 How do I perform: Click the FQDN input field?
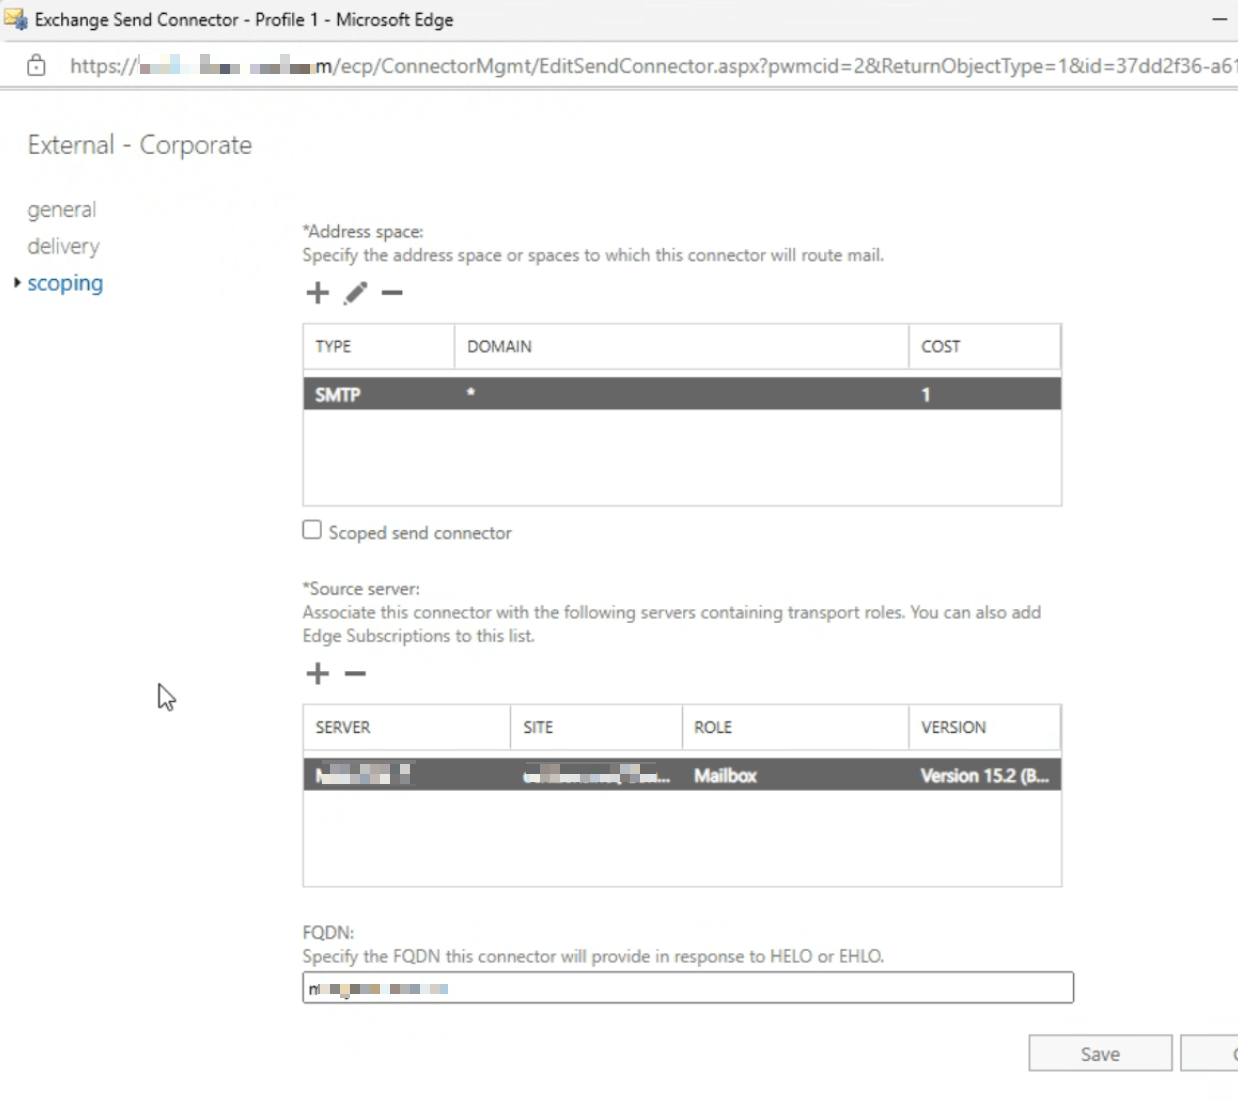point(688,988)
